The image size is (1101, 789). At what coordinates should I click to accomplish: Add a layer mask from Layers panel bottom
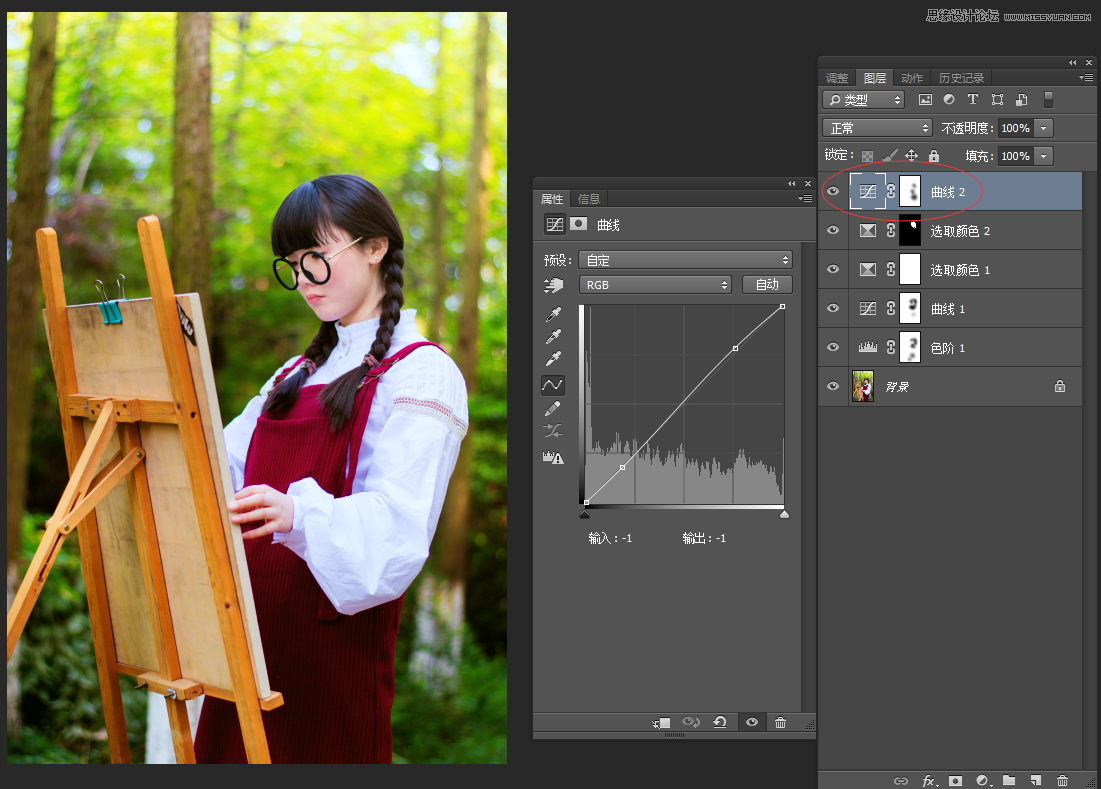pos(956,780)
